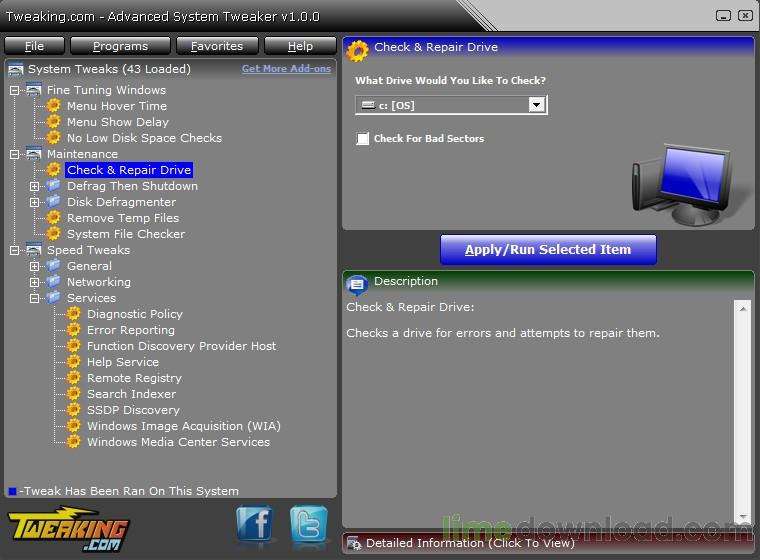Click gear icon beside Windows Media Center Services
The width and height of the screenshot is (760, 560).
point(73,442)
